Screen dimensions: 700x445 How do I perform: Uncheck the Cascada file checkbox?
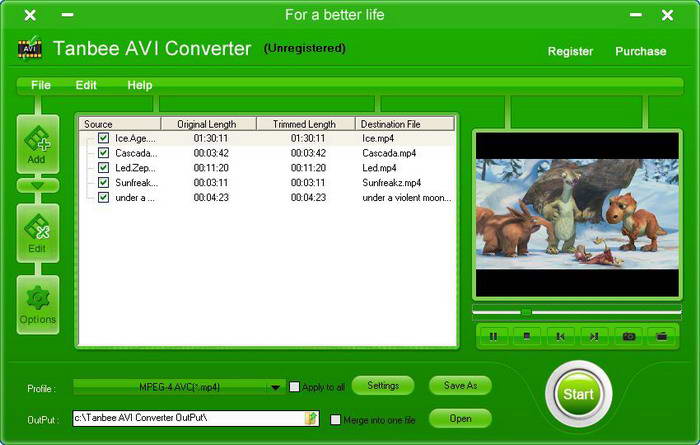pos(103,153)
